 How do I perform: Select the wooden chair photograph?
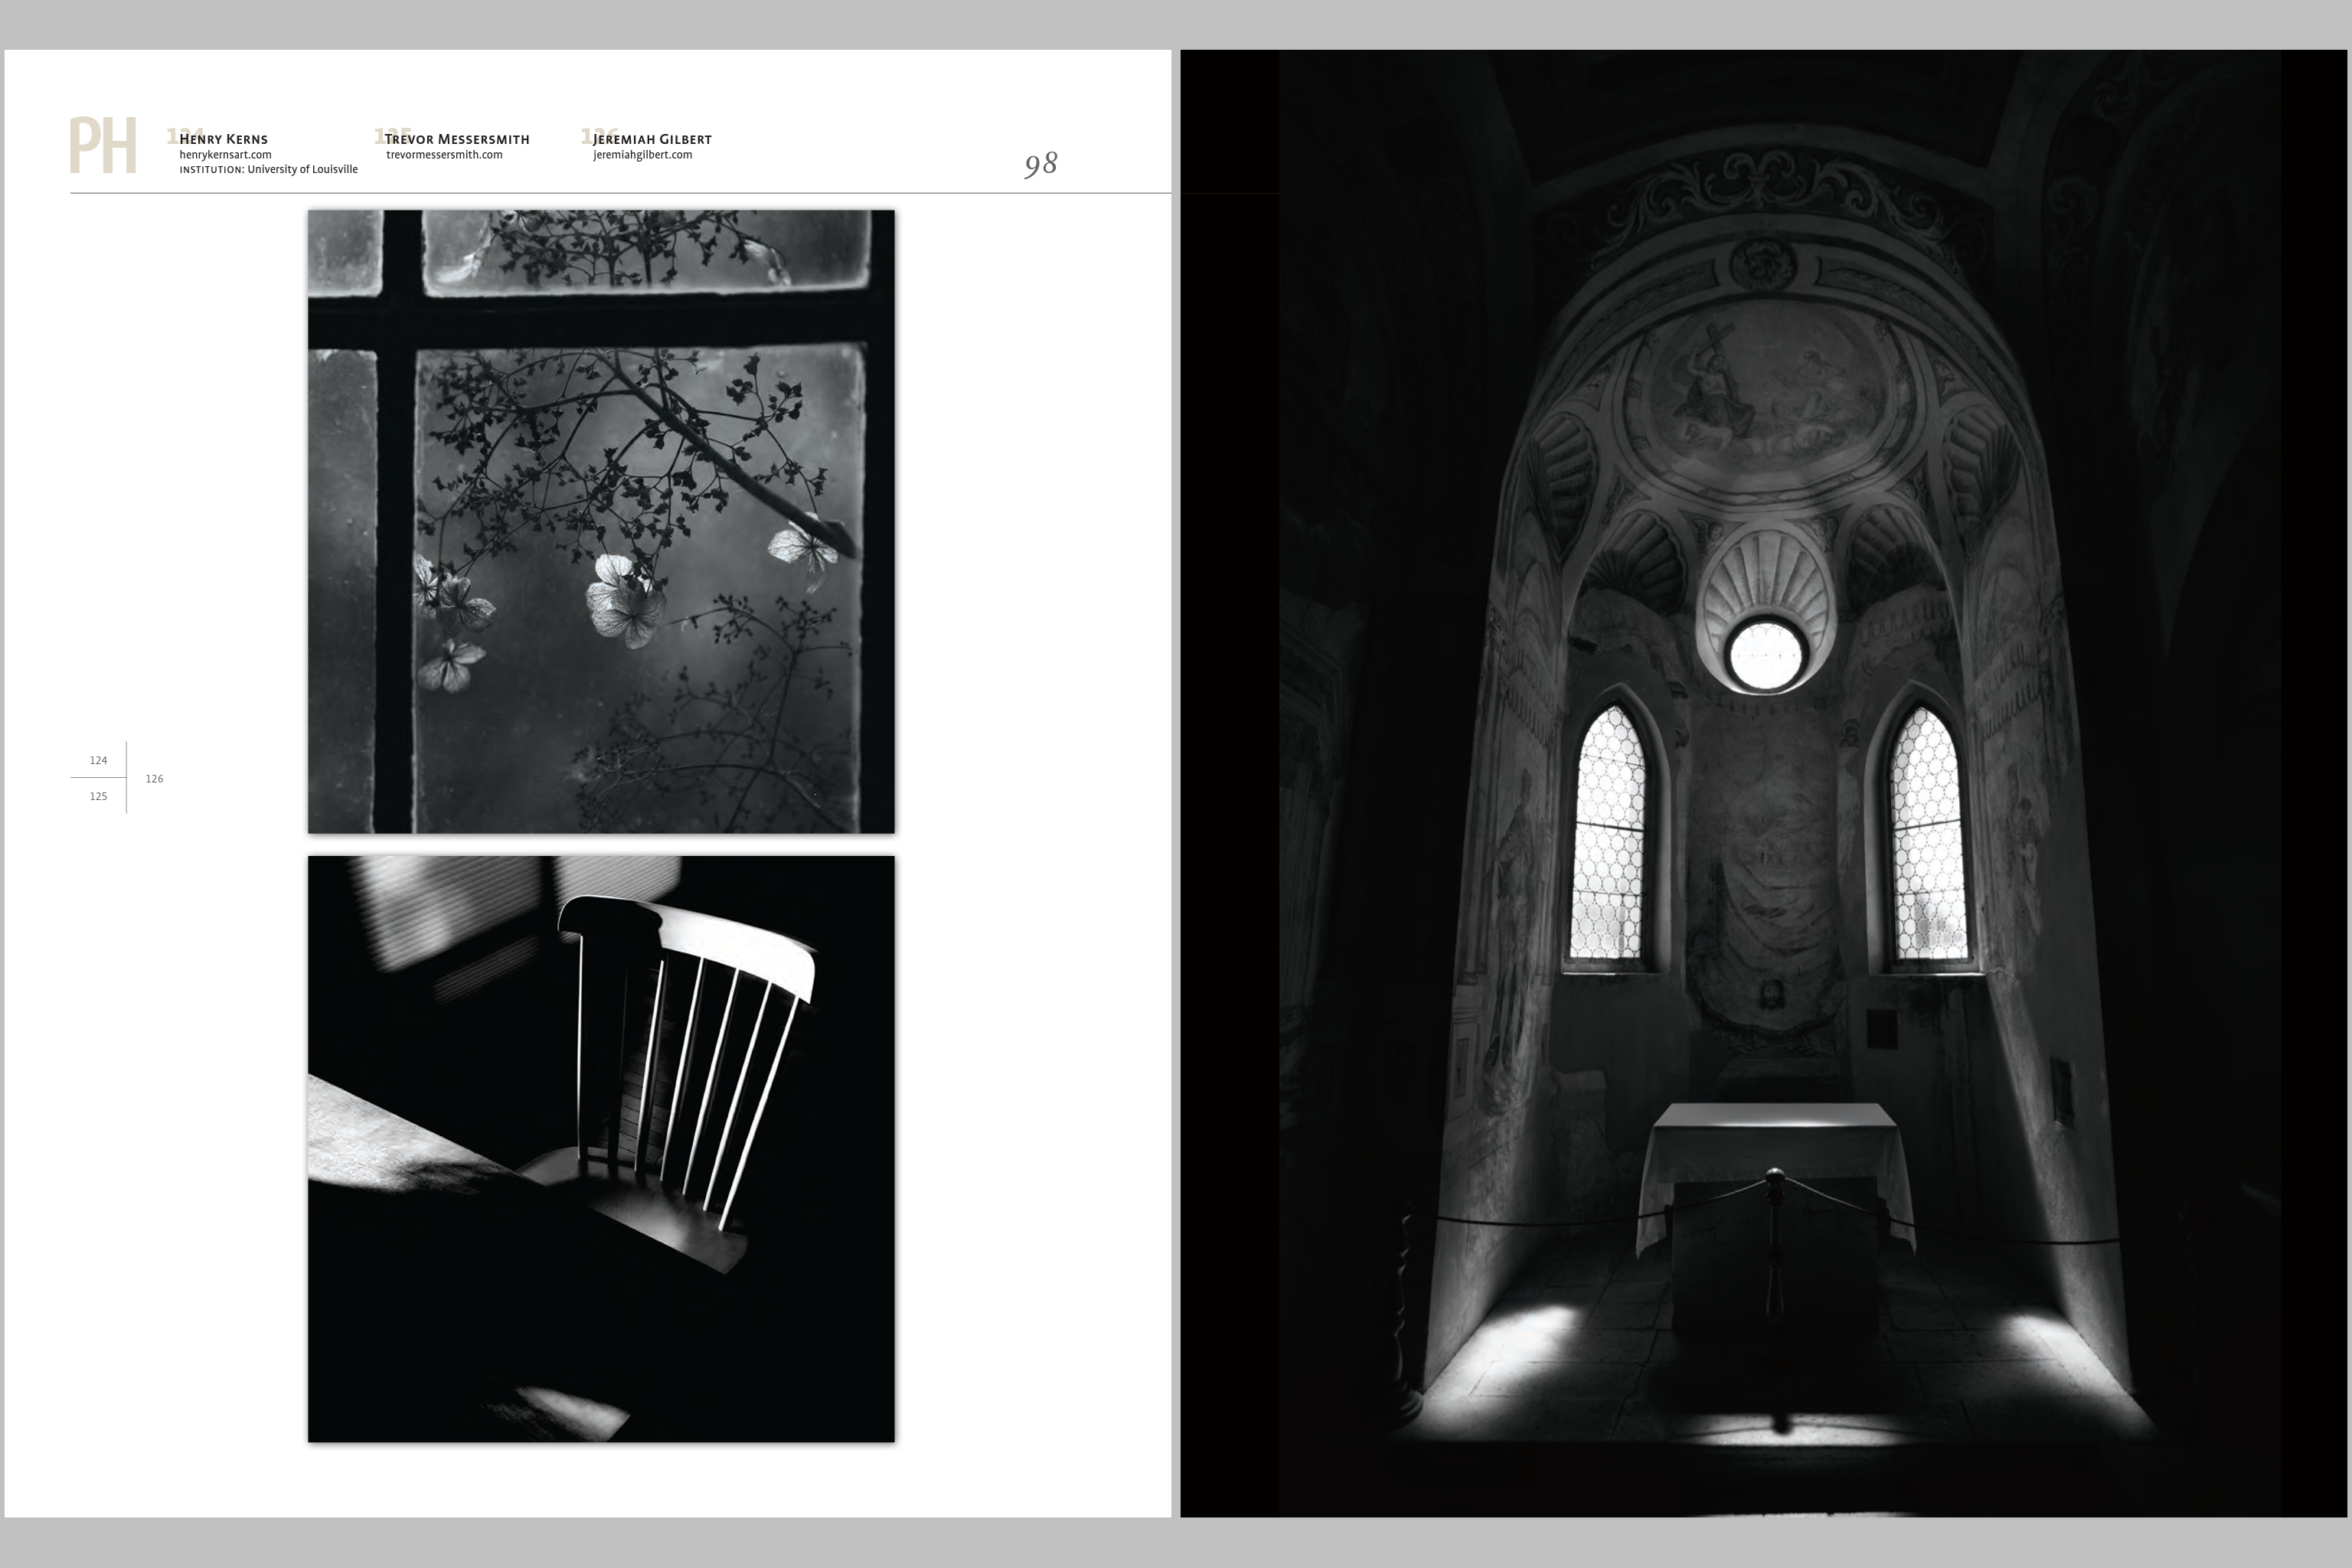601,1148
